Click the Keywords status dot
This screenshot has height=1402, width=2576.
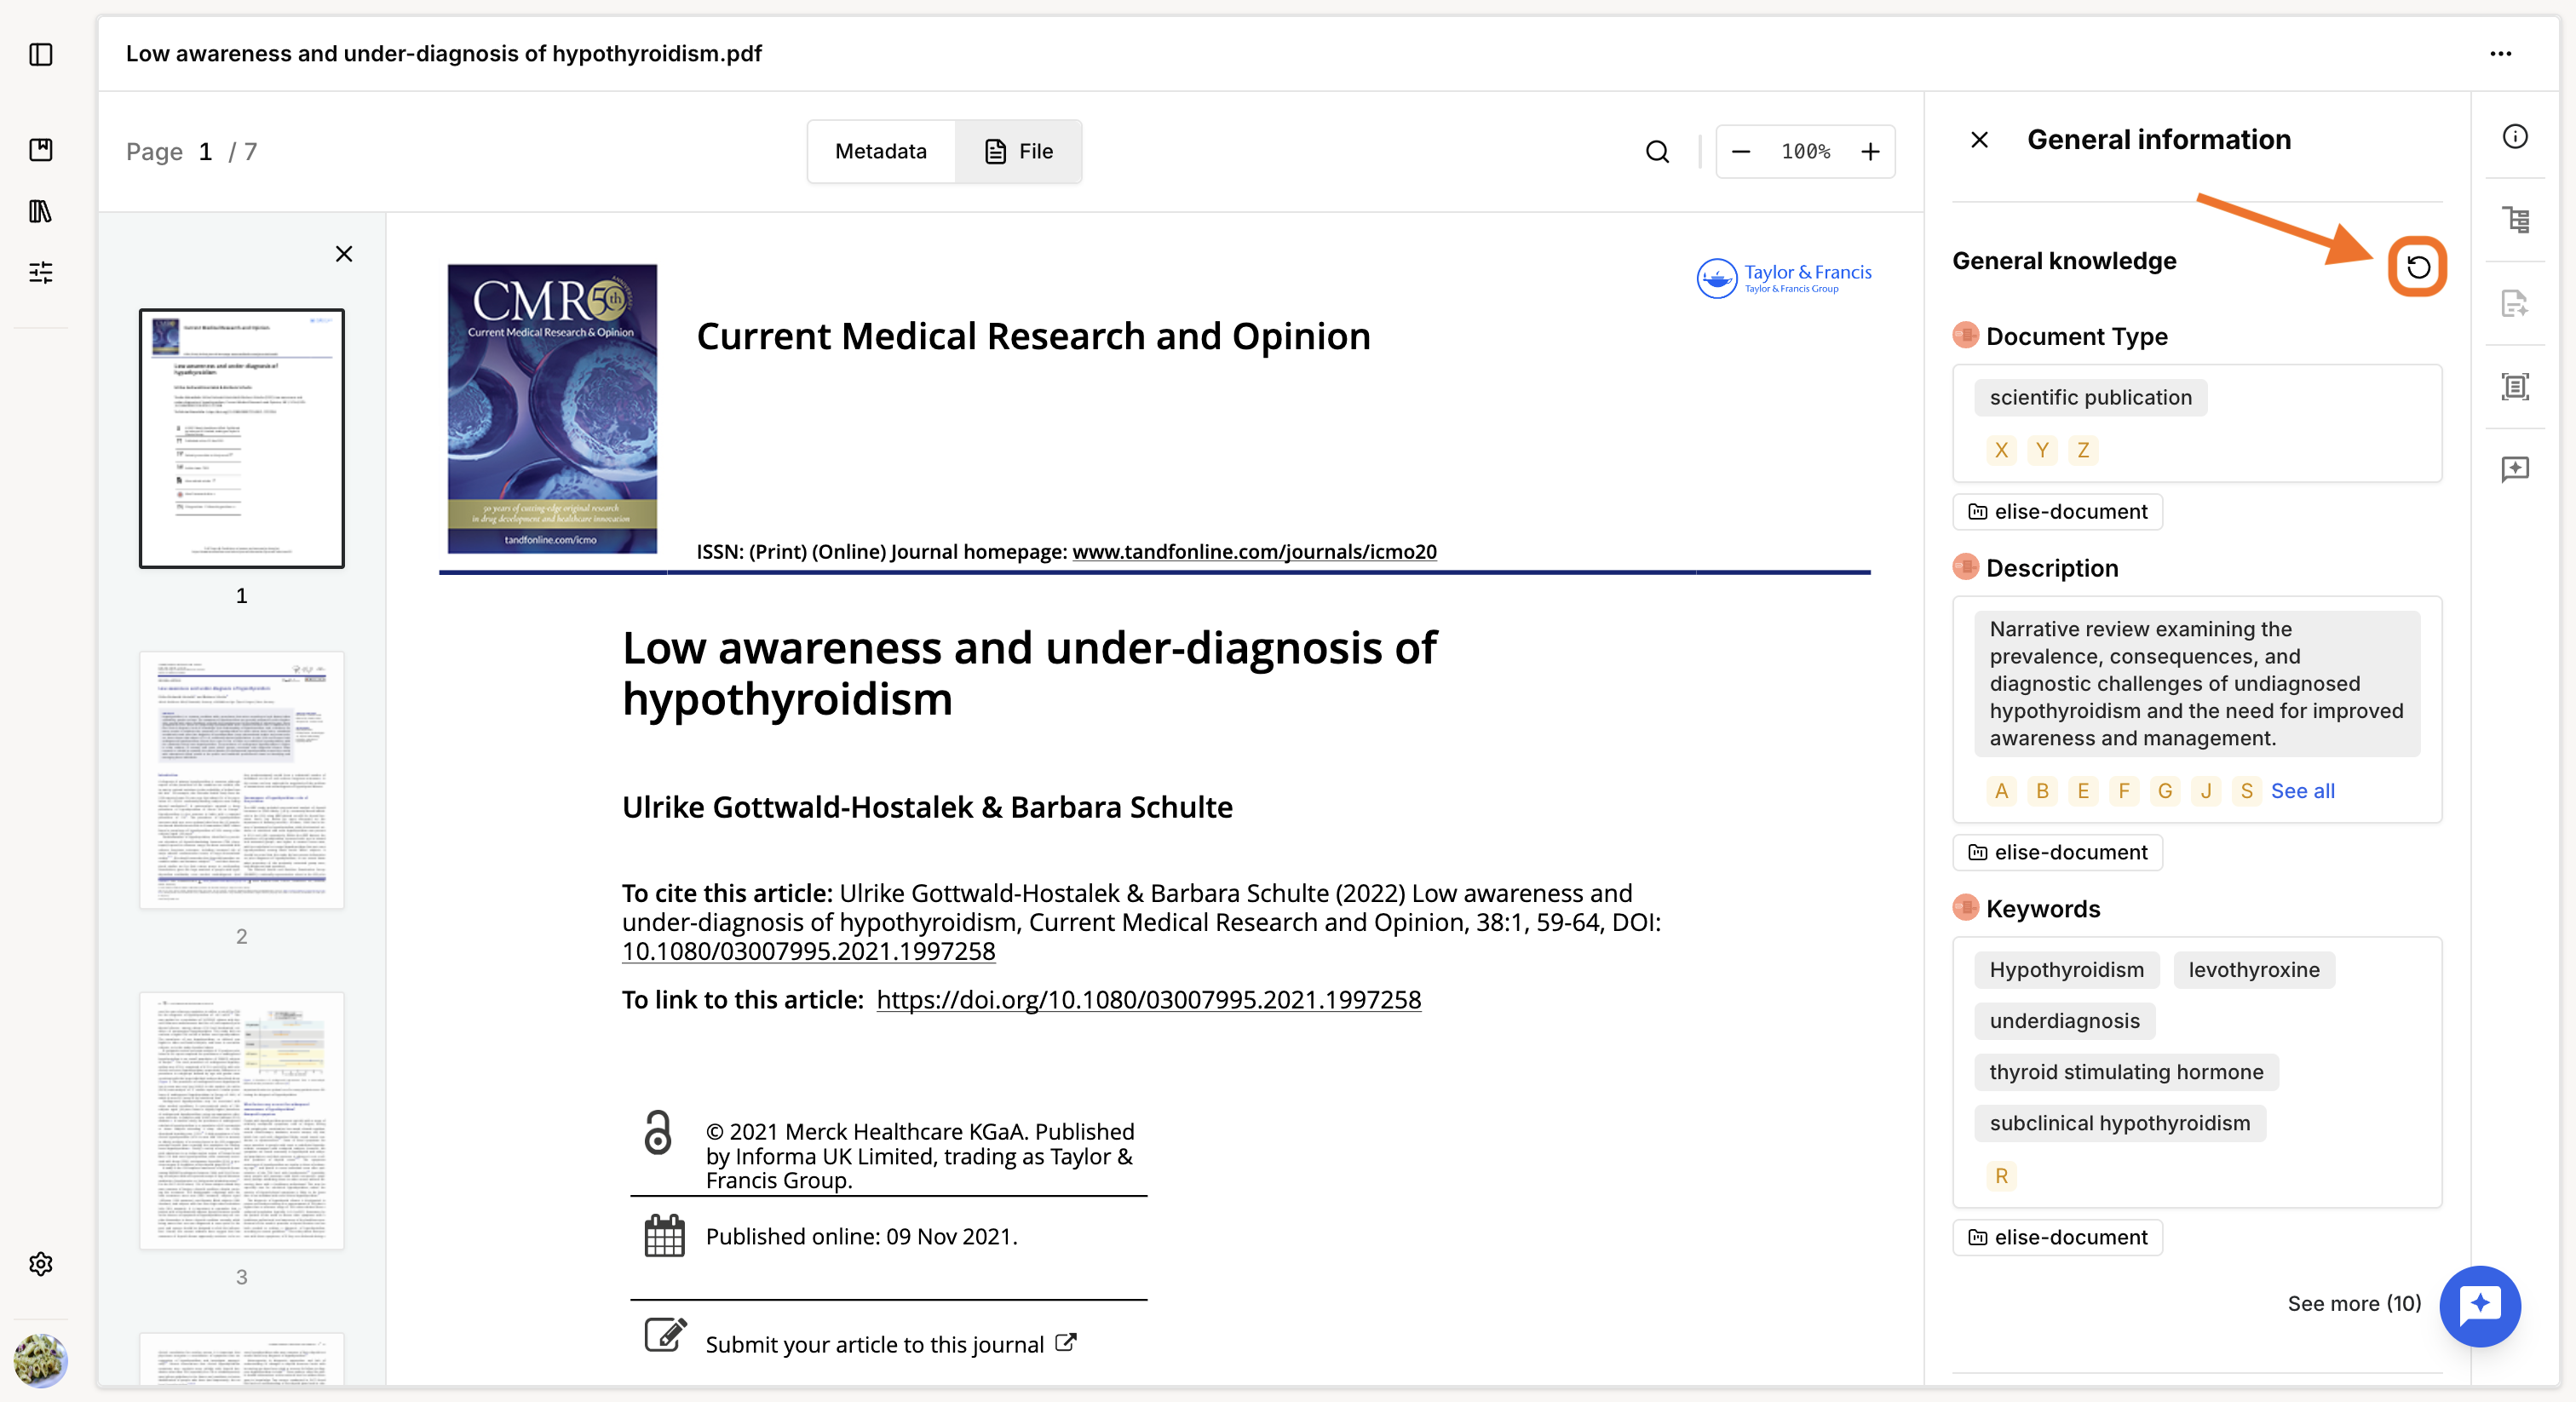tap(1965, 908)
